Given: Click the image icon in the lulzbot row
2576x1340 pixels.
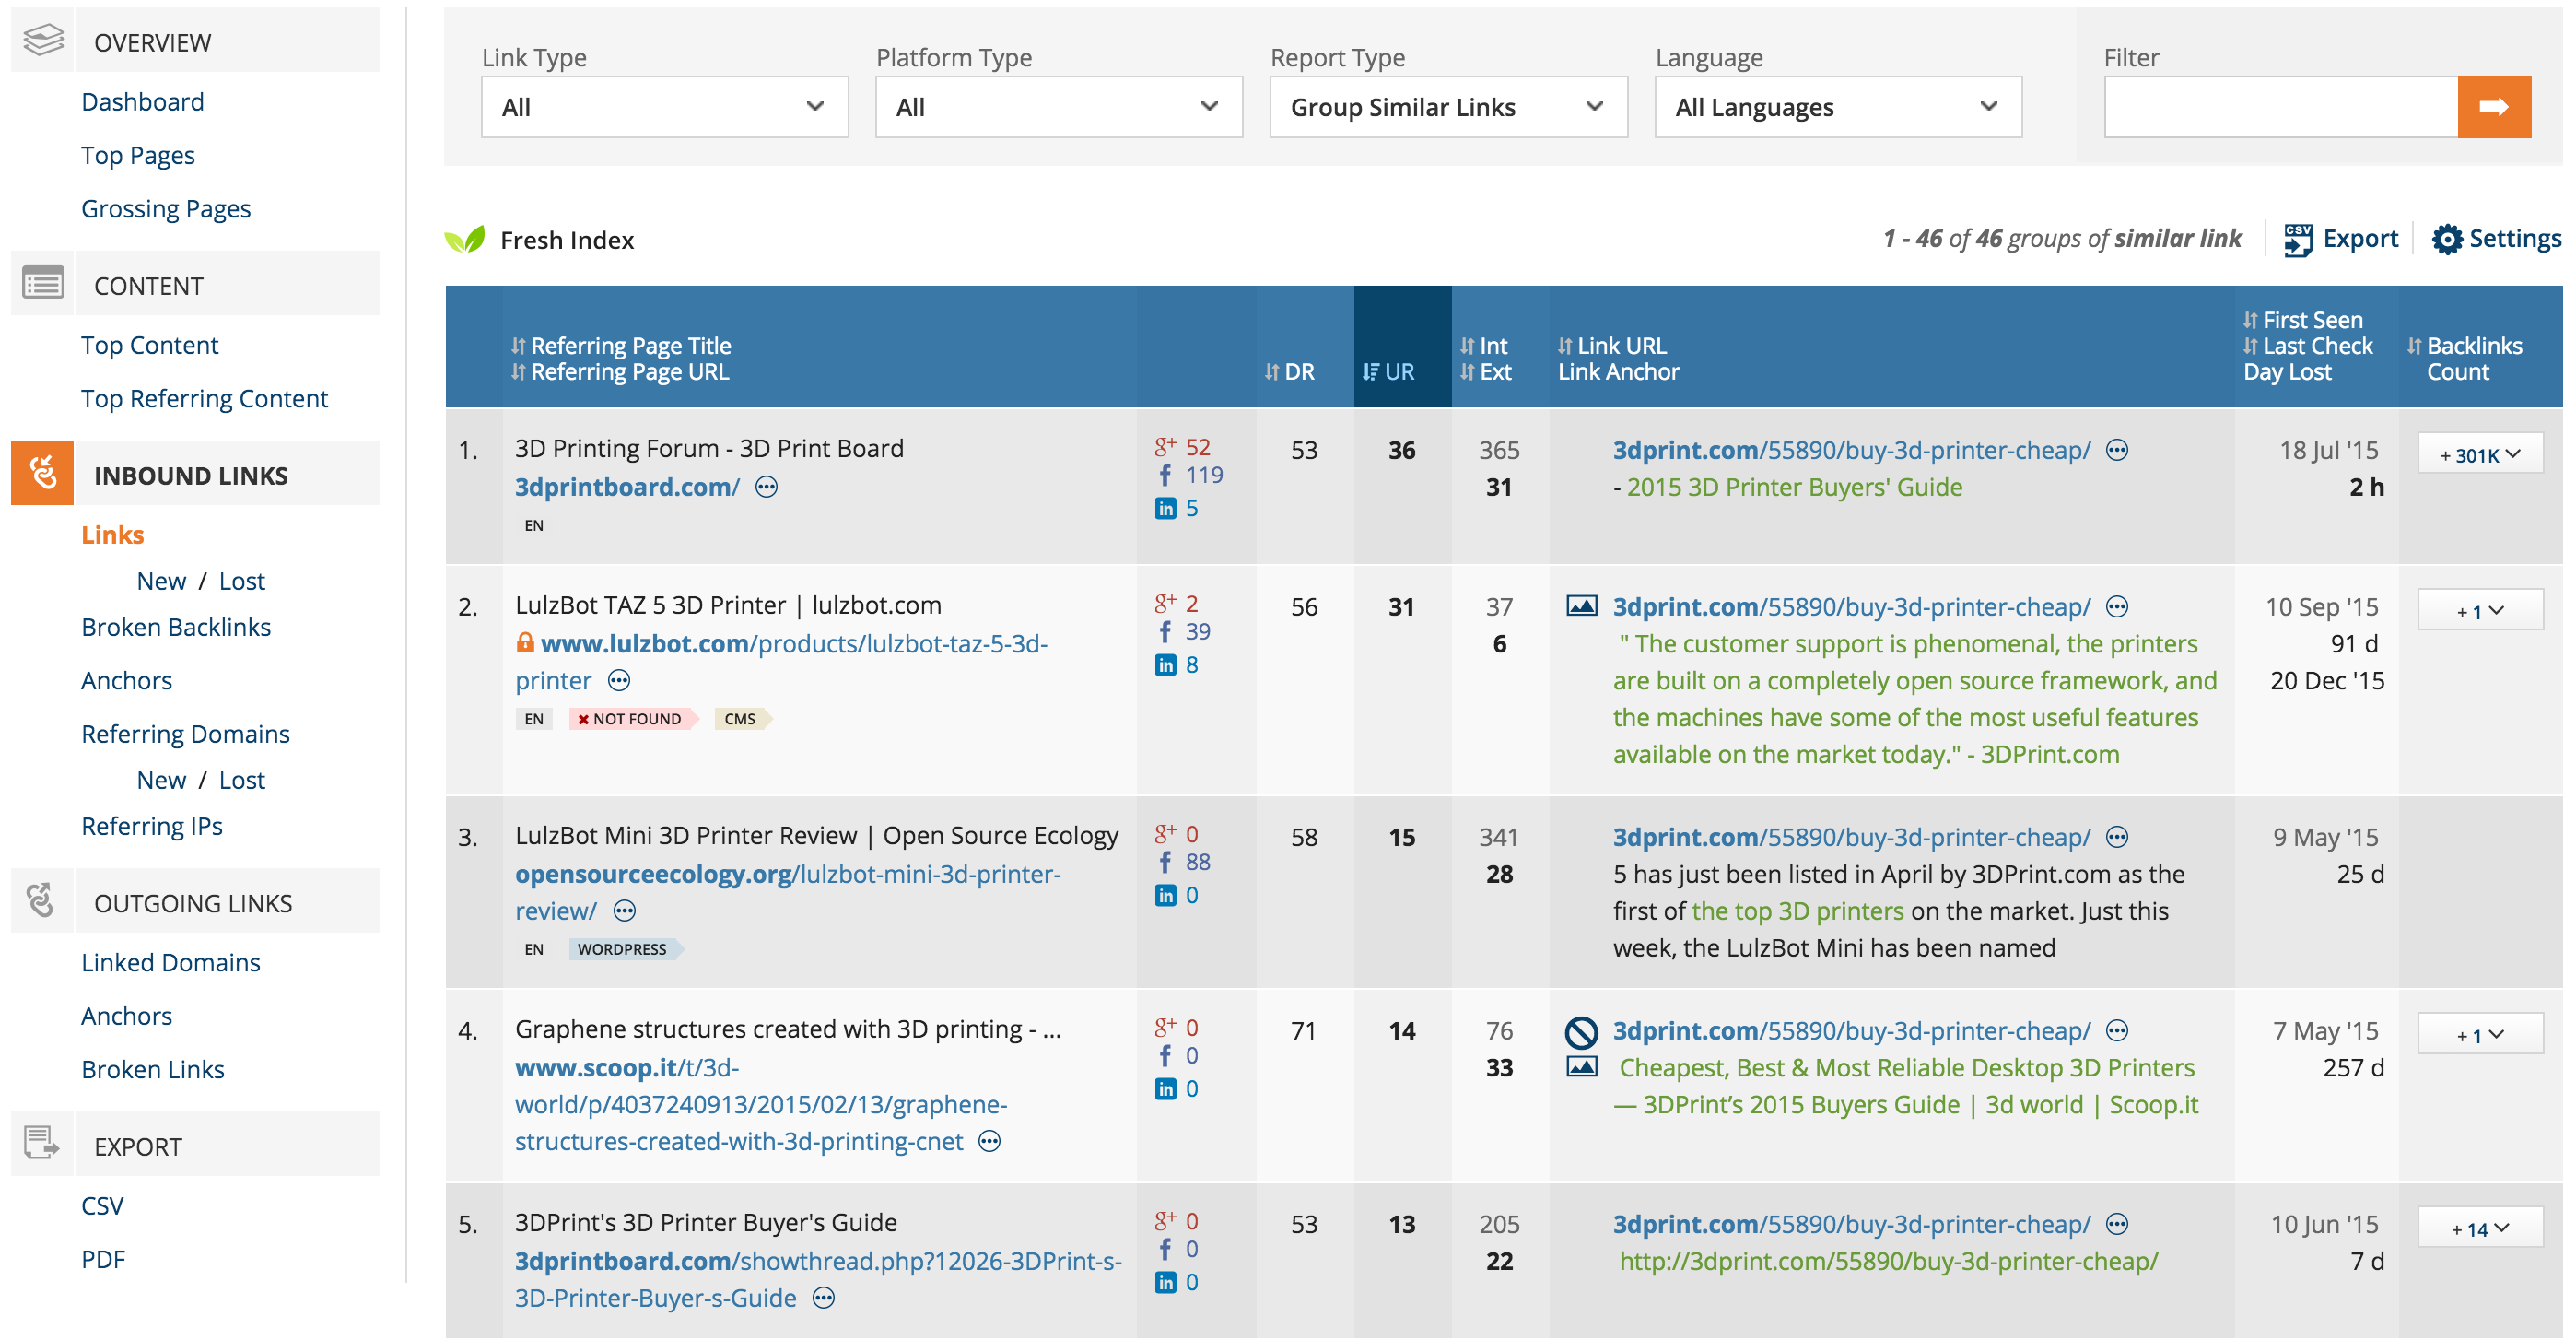Looking at the screenshot, I should pos(1581,606).
